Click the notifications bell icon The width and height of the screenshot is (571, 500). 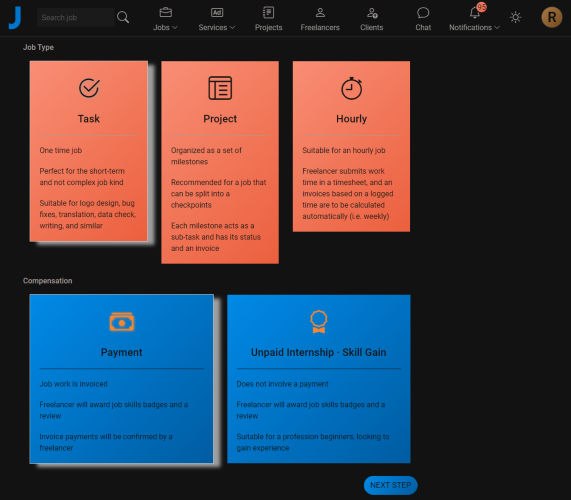[474, 13]
